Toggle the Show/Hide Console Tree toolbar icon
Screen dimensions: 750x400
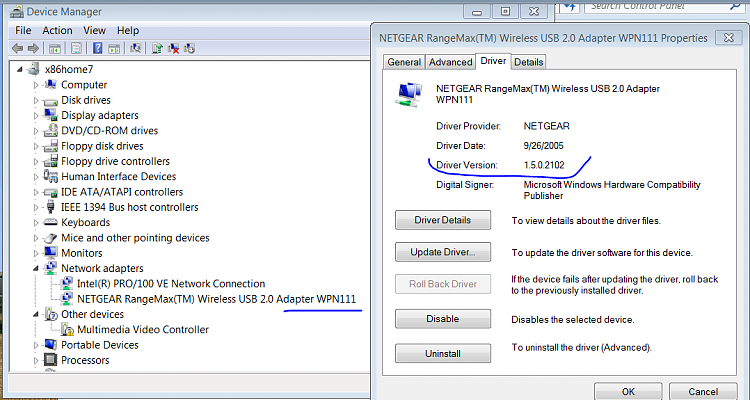pos(55,48)
